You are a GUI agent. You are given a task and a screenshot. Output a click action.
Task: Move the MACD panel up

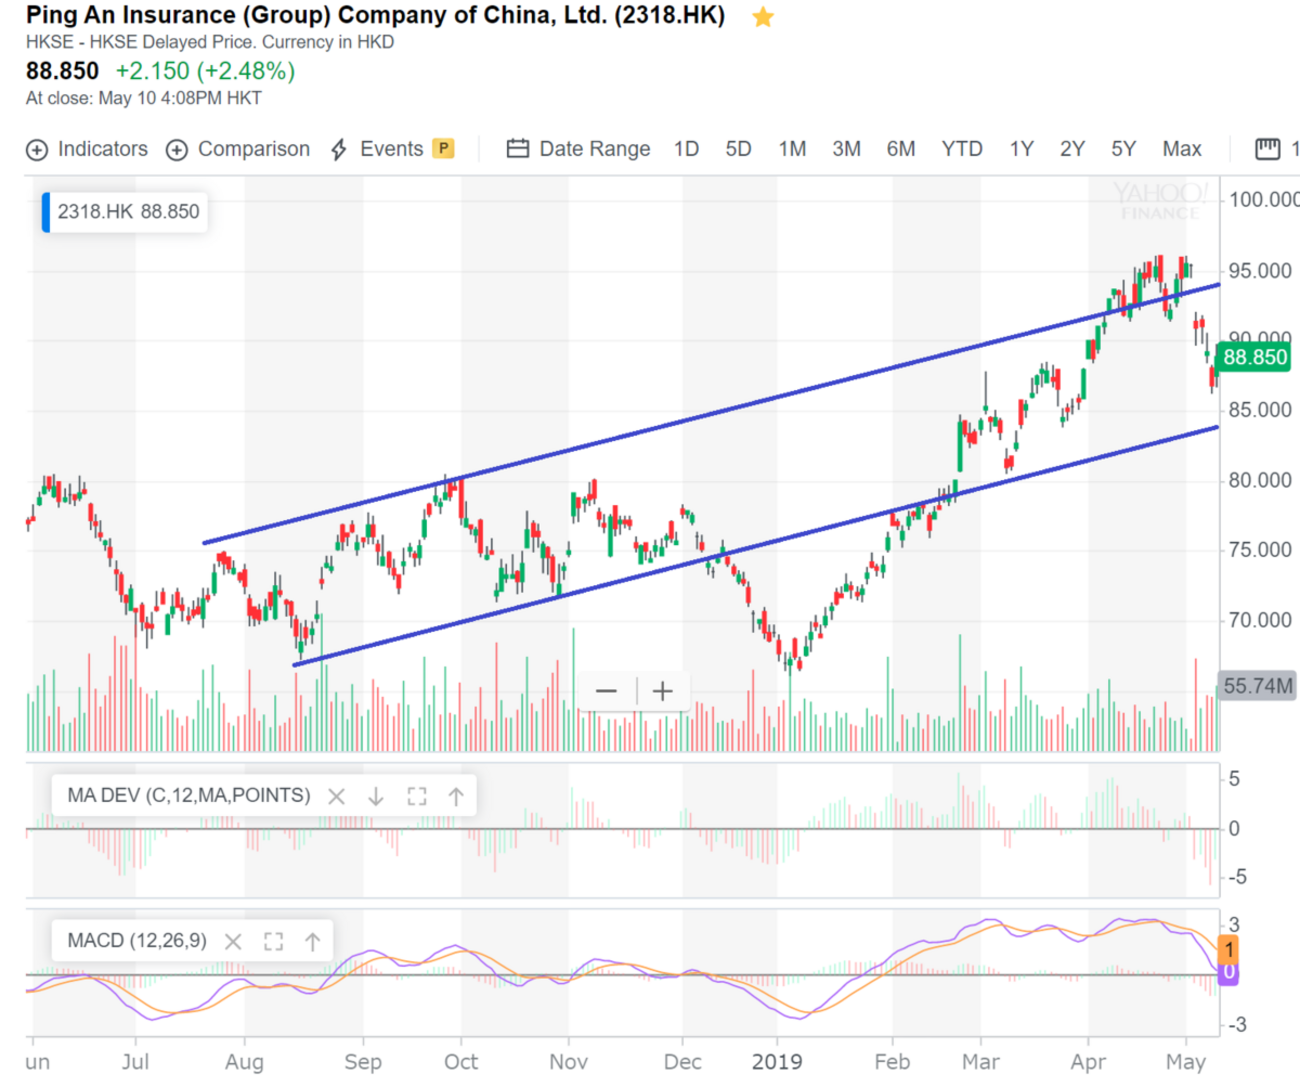[312, 941]
